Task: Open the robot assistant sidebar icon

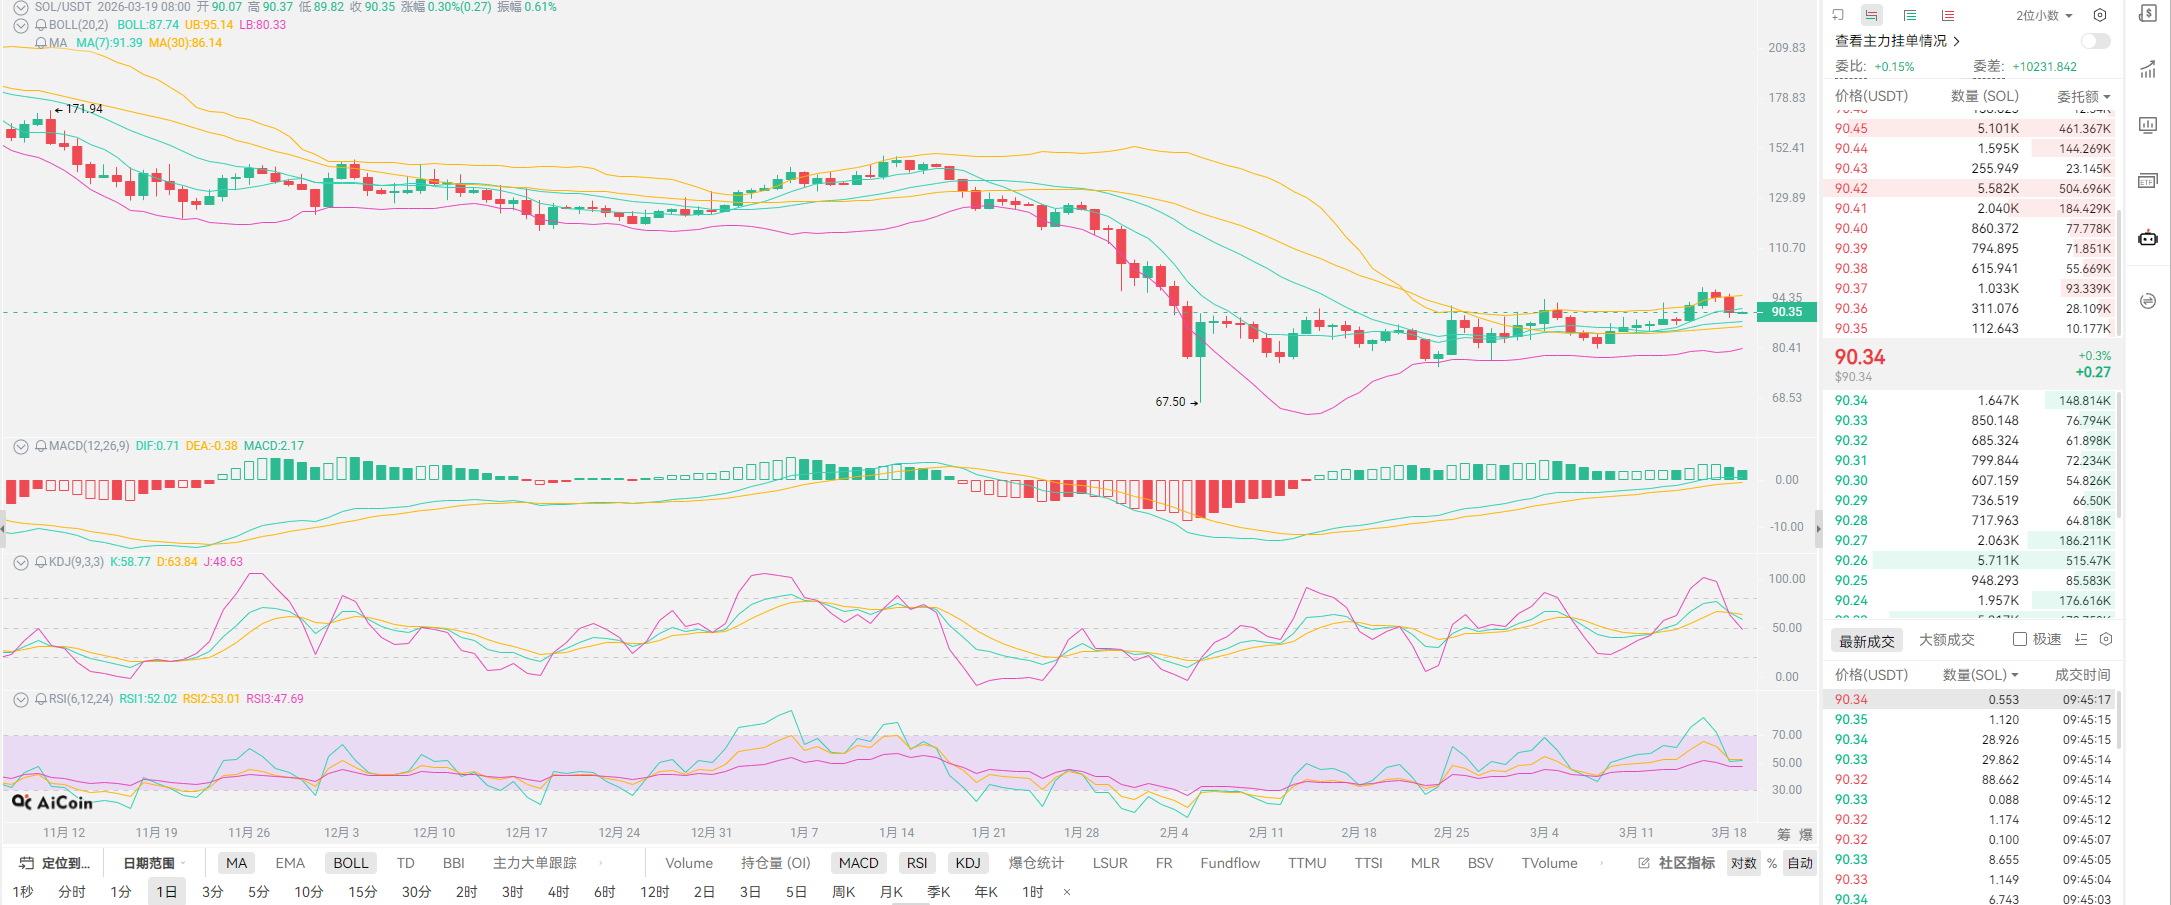Action: [x=2147, y=238]
